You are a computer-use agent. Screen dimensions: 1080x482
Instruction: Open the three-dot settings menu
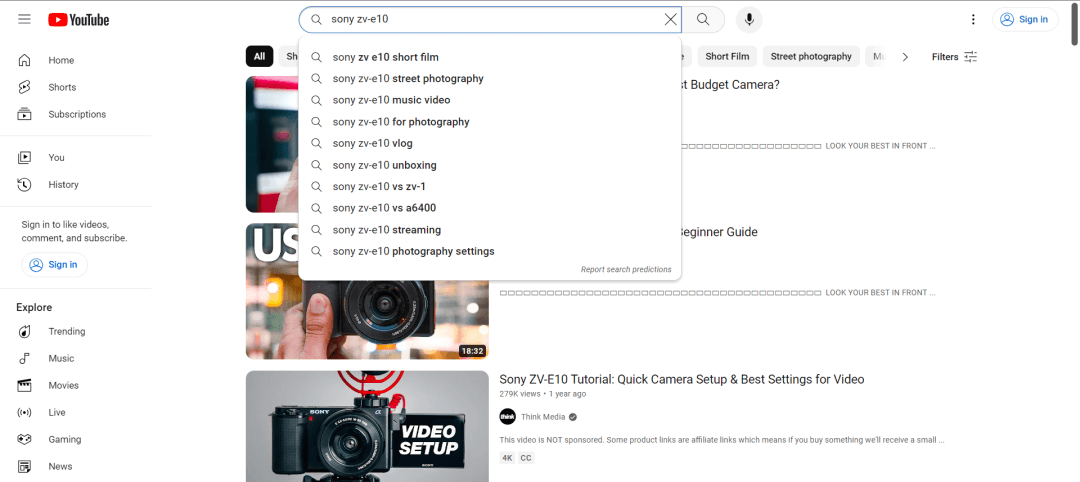[973, 19]
